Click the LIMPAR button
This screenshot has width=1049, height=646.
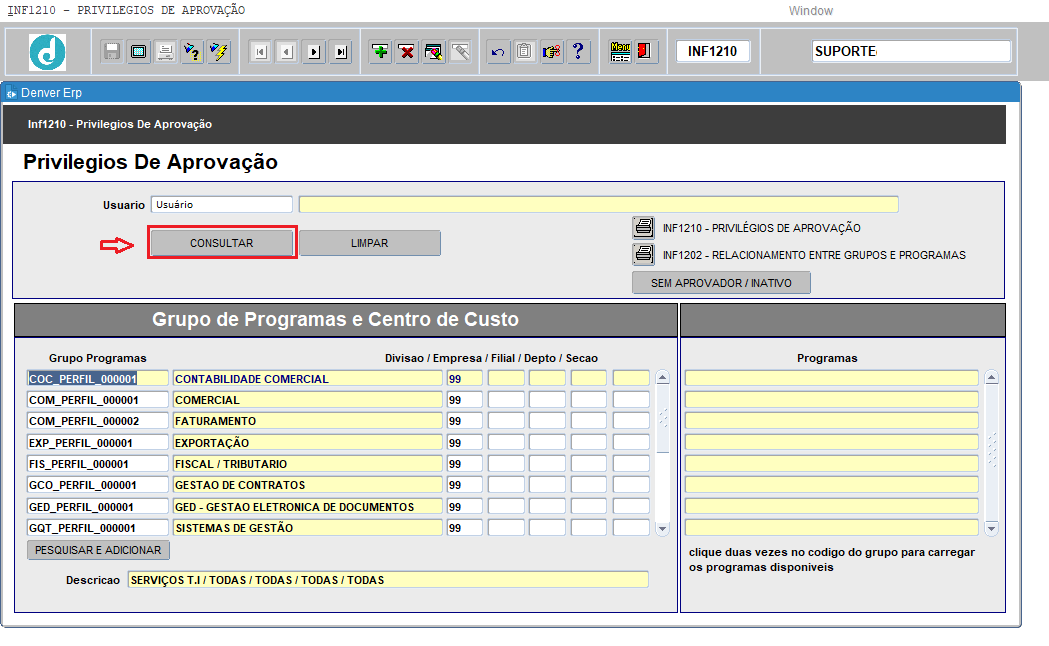(369, 243)
